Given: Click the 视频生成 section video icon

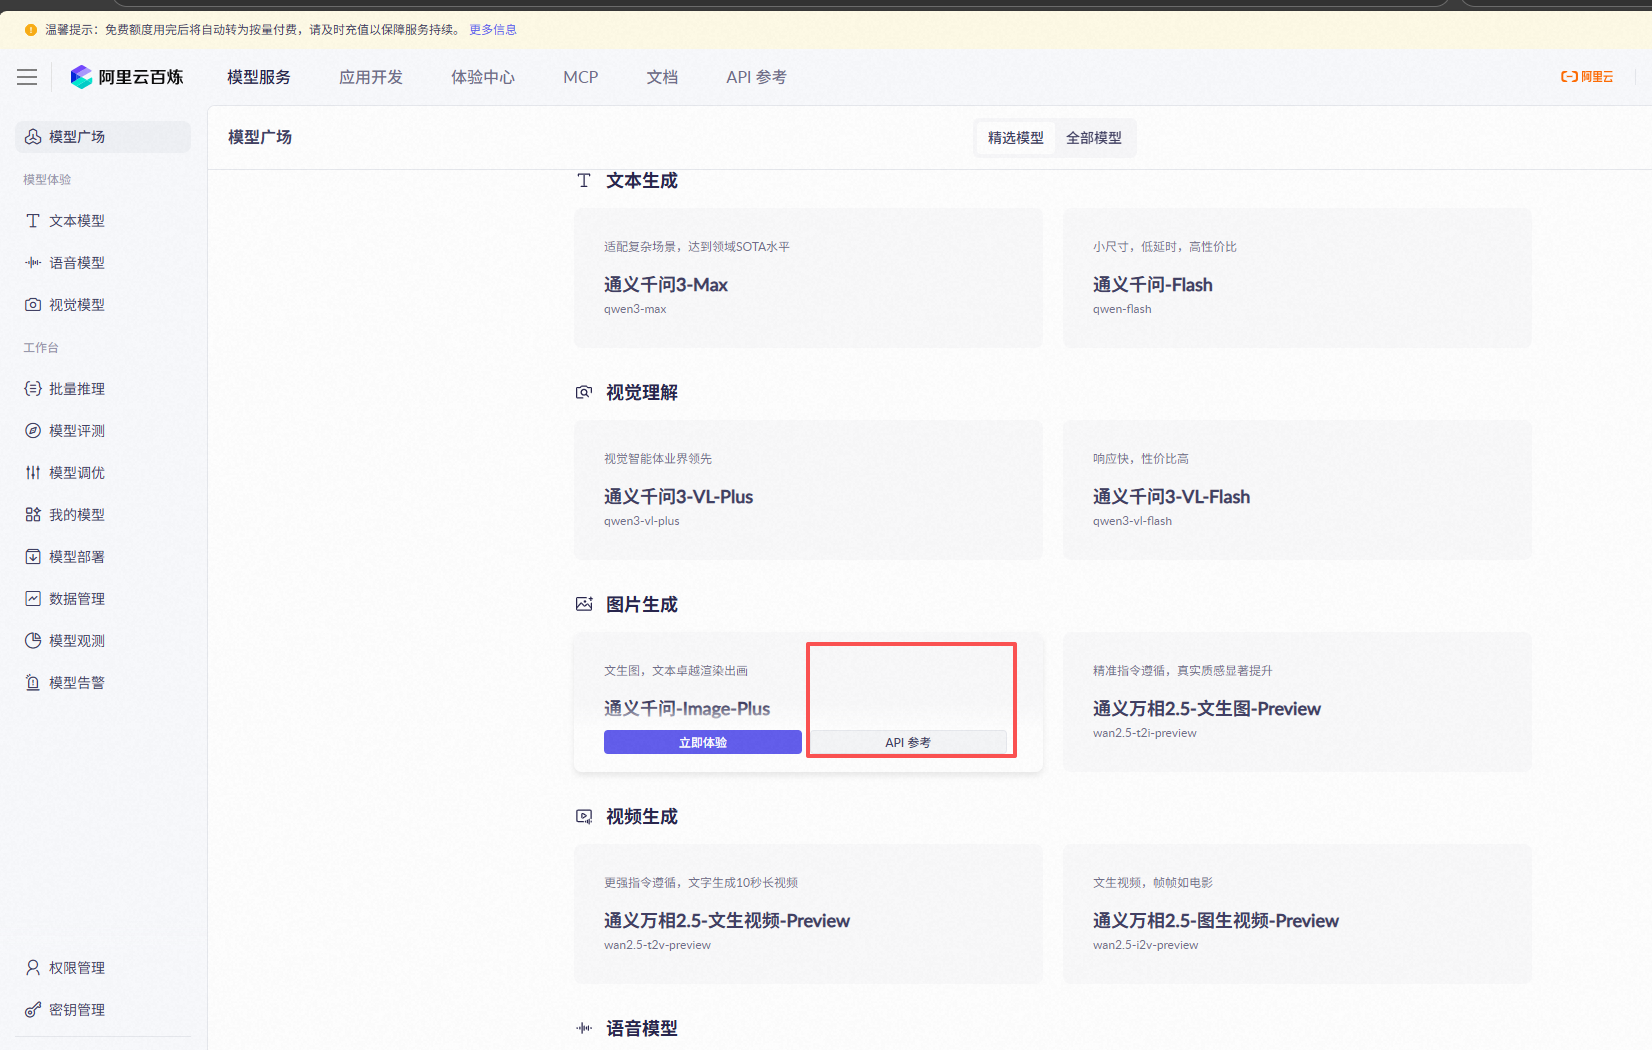Looking at the screenshot, I should pyautogui.click(x=584, y=817).
